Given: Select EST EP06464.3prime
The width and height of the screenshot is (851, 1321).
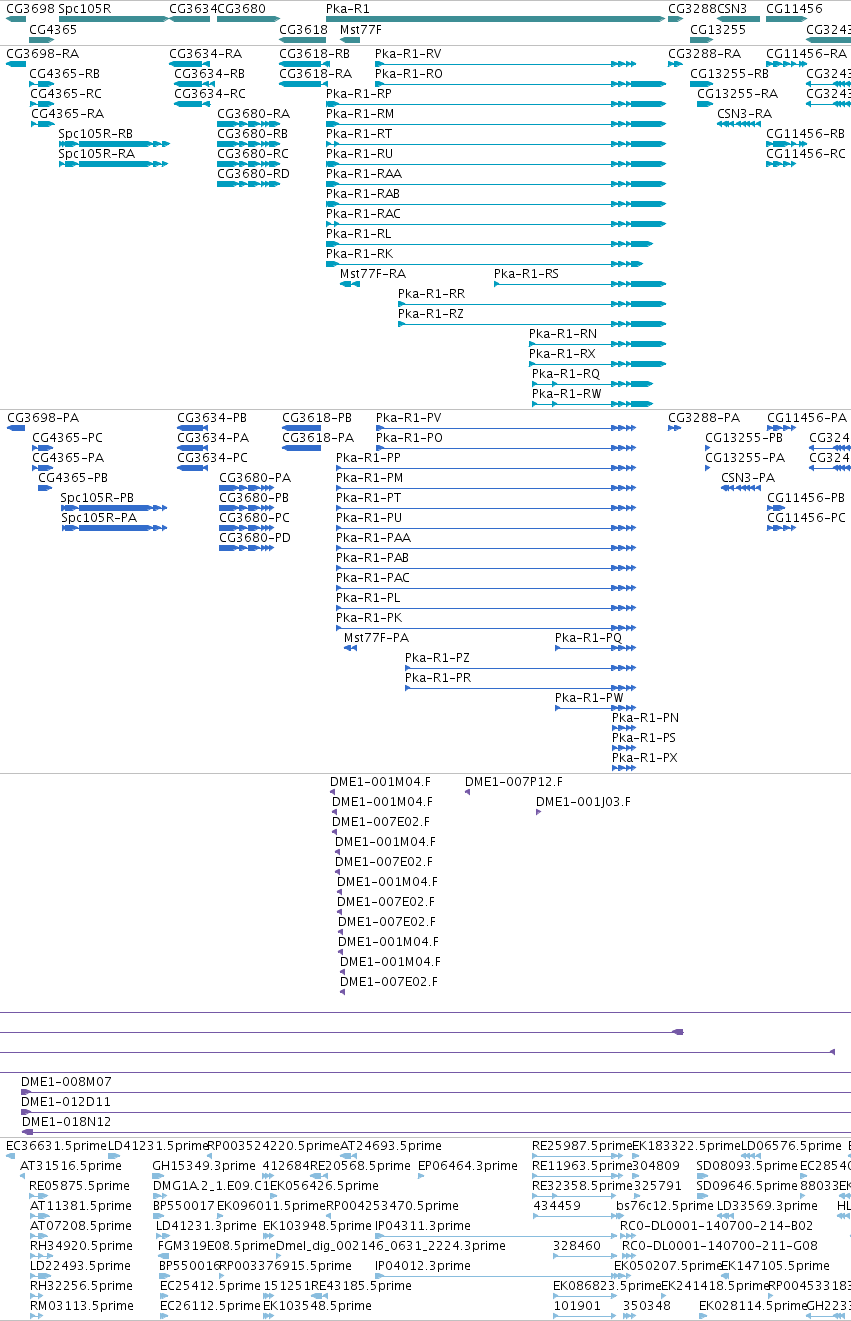Looking at the screenshot, I should pos(468,1165).
